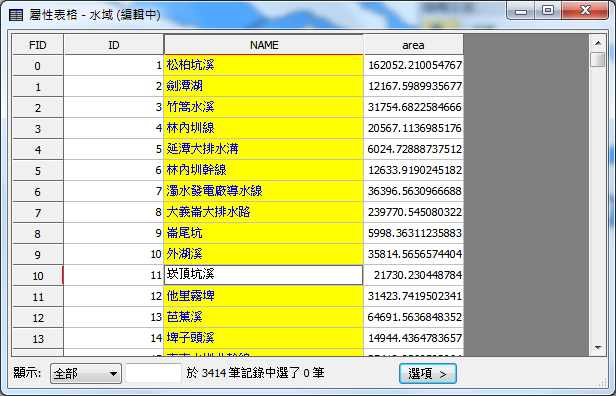Maximize the attribute table window
This screenshot has width=616, height=396.
pos(548,11)
